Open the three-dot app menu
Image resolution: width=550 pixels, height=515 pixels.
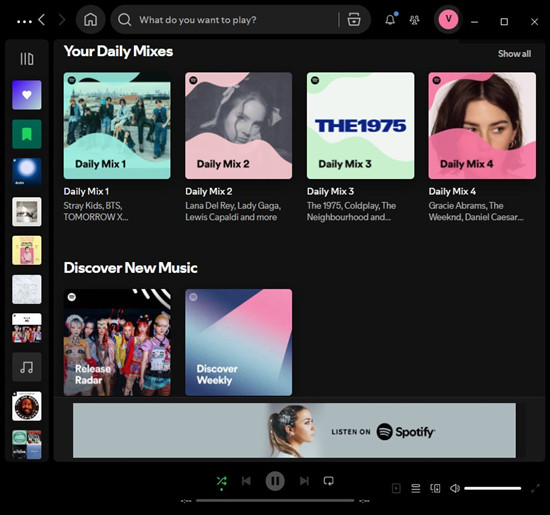tap(24, 21)
